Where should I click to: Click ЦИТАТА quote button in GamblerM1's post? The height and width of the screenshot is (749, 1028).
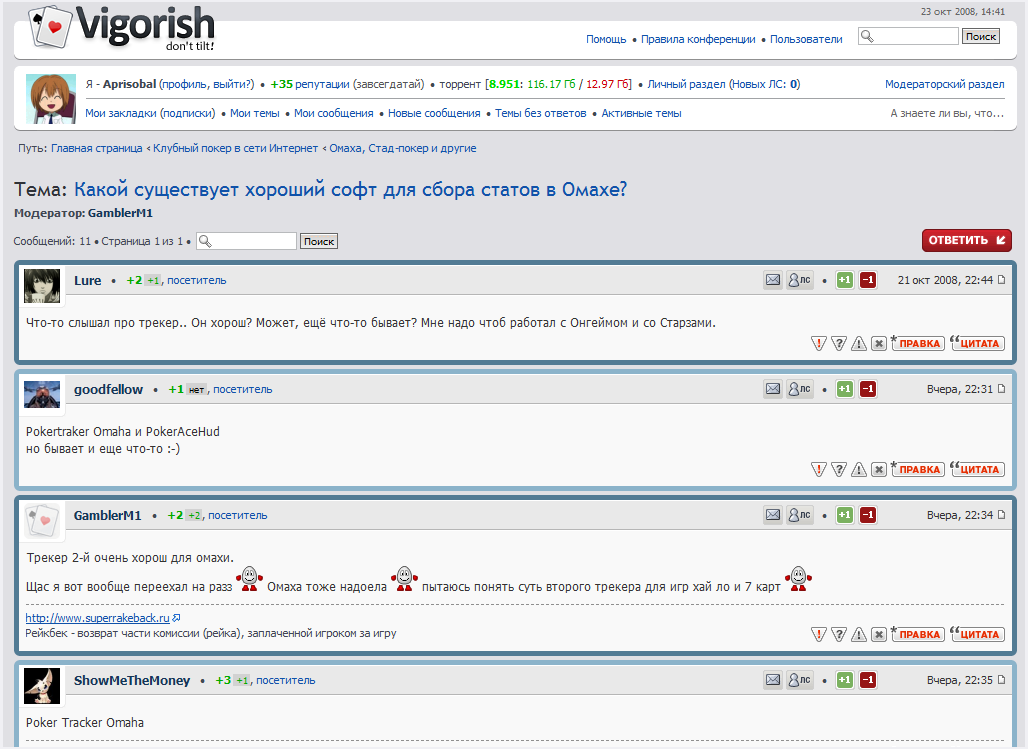pos(978,634)
